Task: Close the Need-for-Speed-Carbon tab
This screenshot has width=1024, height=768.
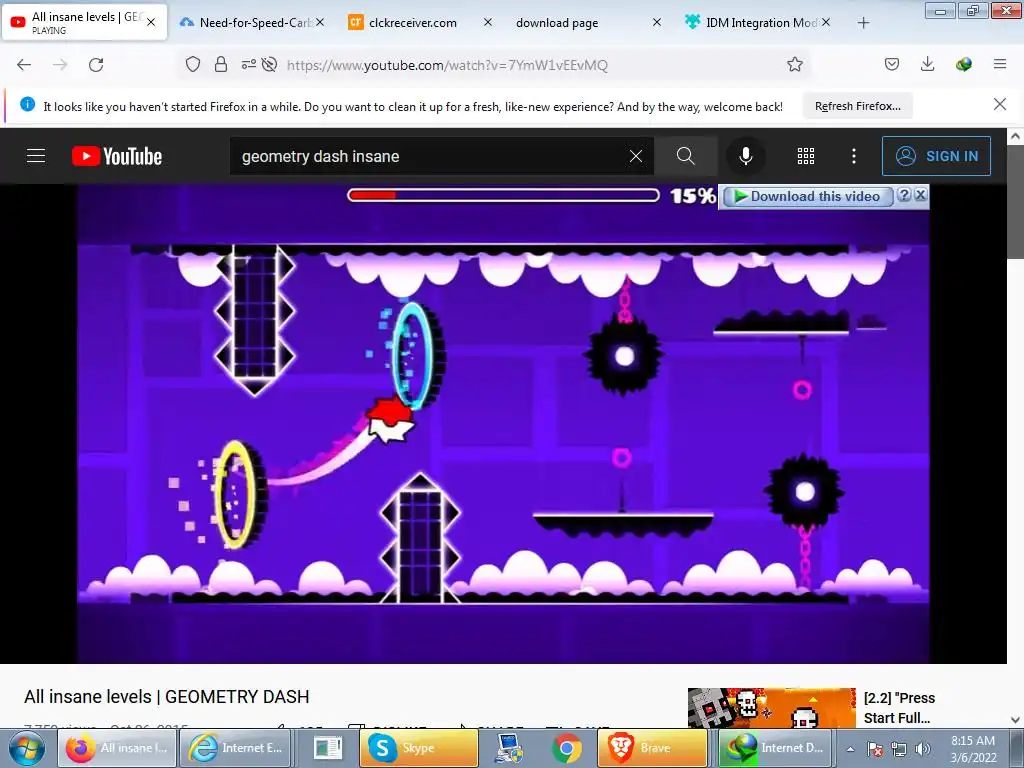Action: (320, 22)
